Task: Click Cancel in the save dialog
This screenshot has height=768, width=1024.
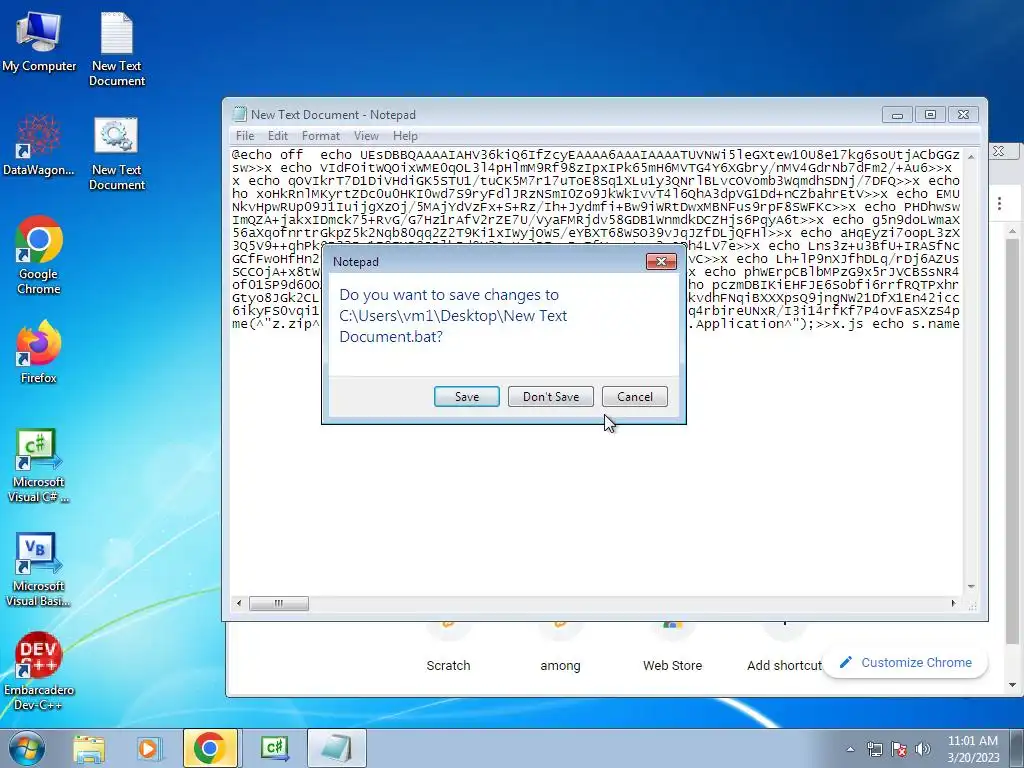Action: (635, 396)
